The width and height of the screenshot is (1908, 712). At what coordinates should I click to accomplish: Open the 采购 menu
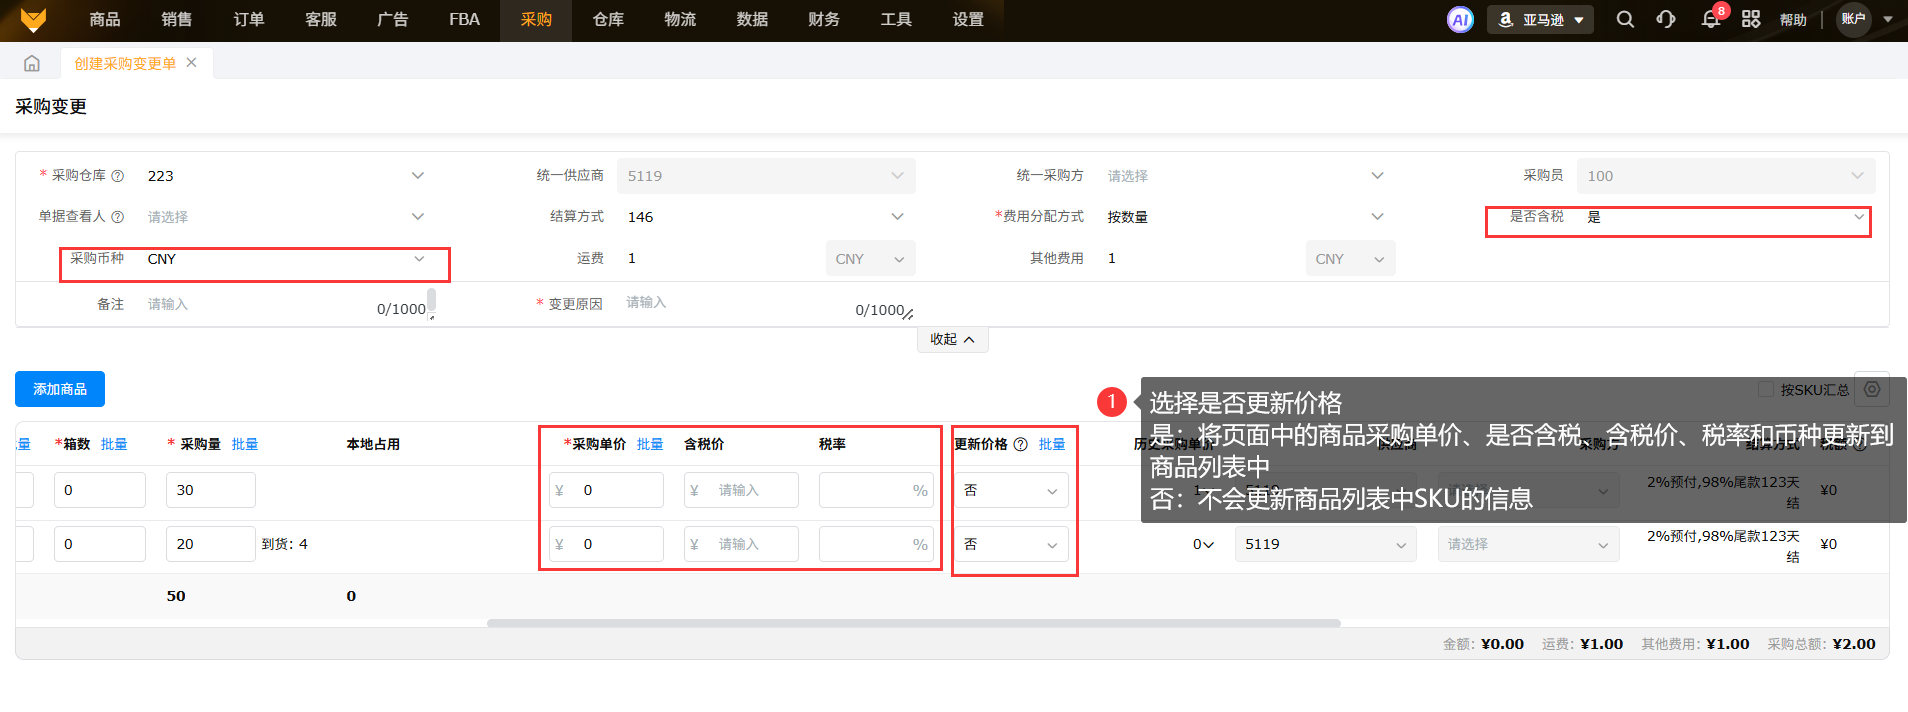[536, 20]
